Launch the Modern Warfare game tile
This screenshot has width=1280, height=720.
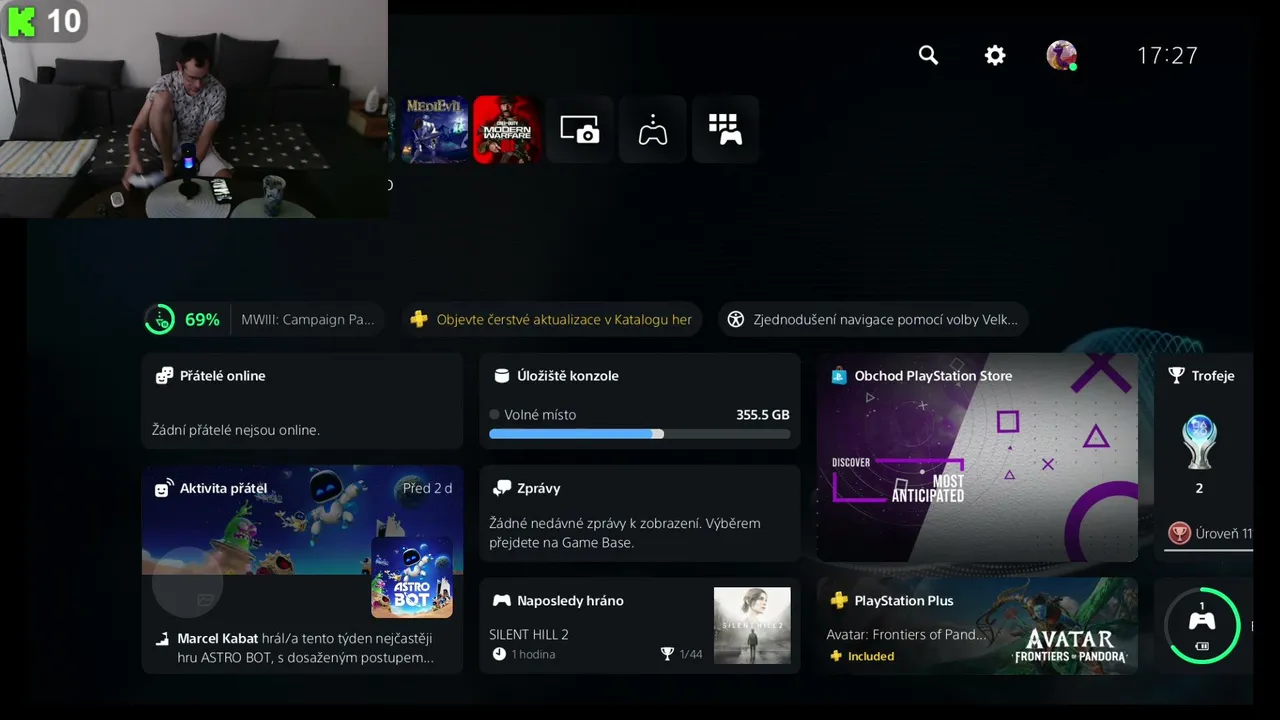click(x=507, y=129)
